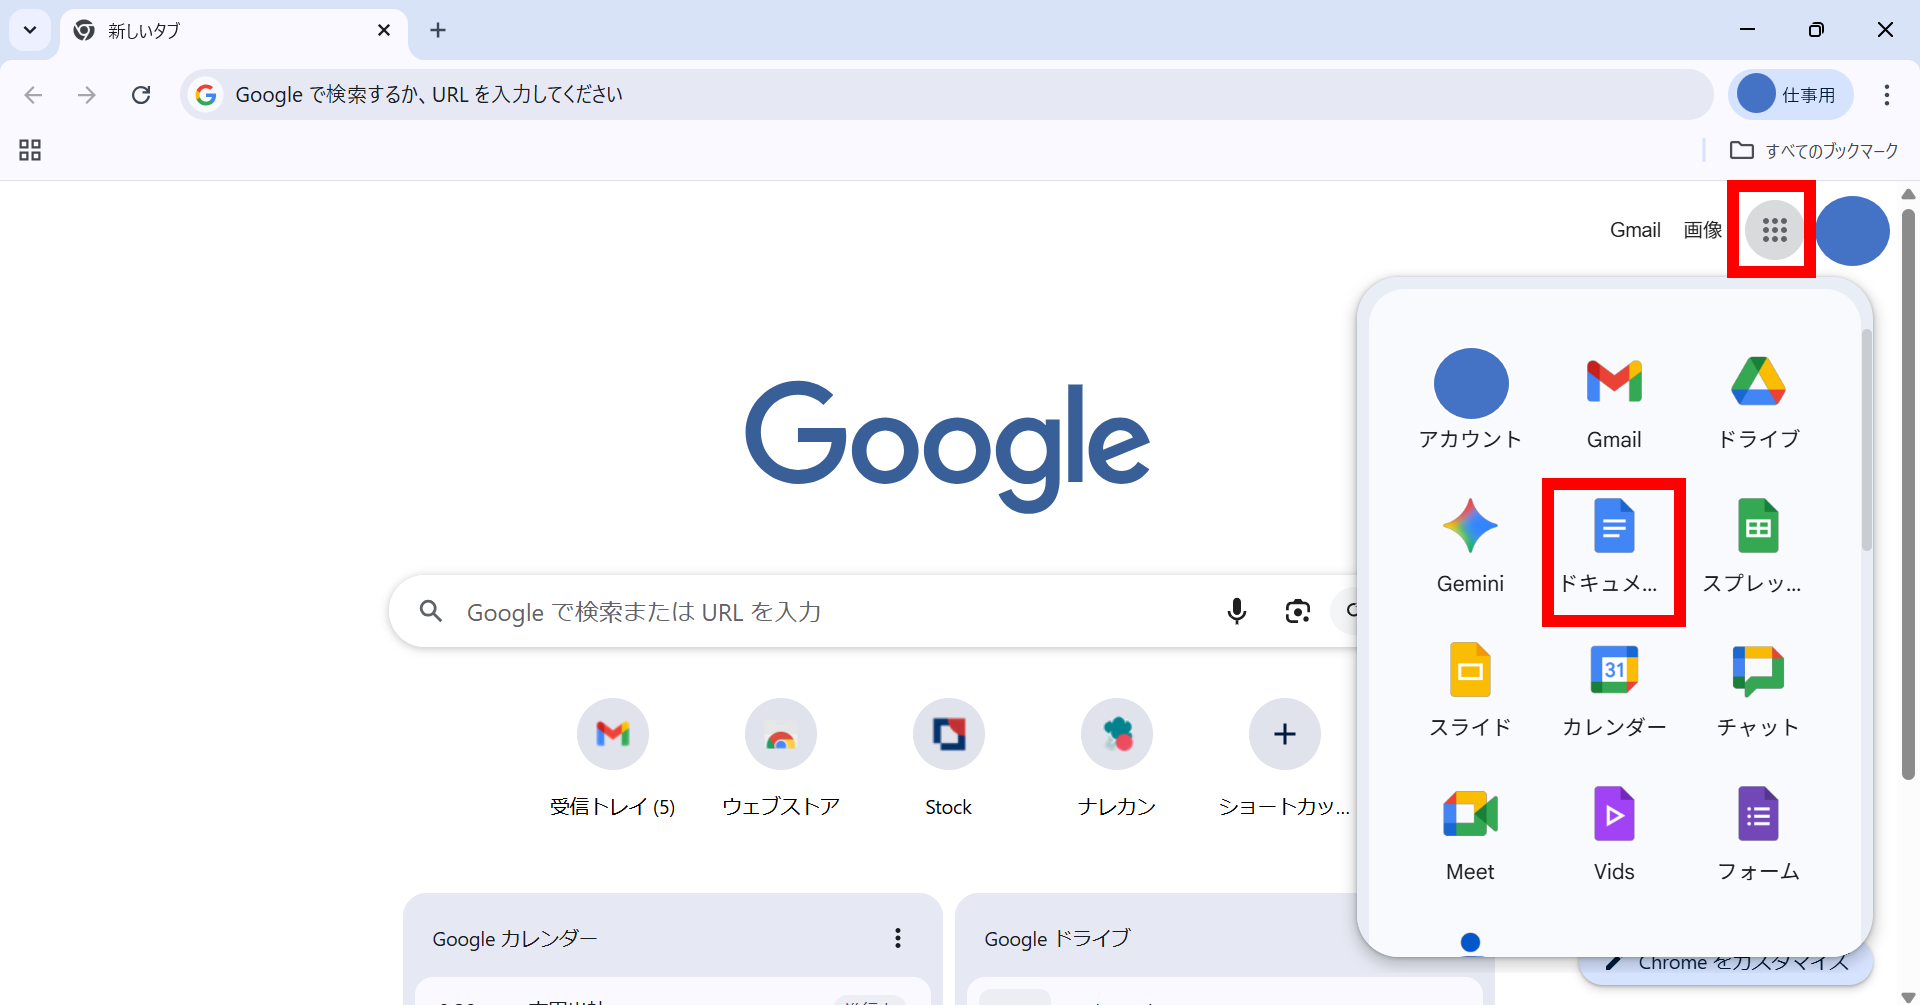This screenshot has height=1005, width=1920.
Task: Open the Google apps grid launcher
Action: tap(1773, 229)
